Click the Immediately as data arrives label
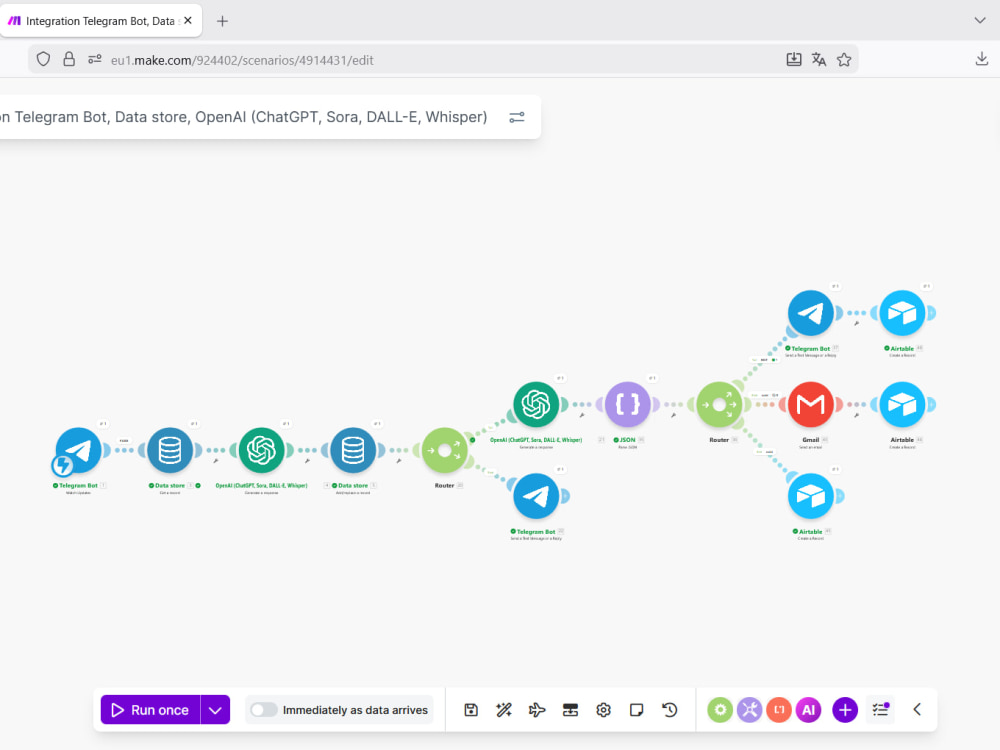Viewport: 1000px width, 750px height. (355, 710)
